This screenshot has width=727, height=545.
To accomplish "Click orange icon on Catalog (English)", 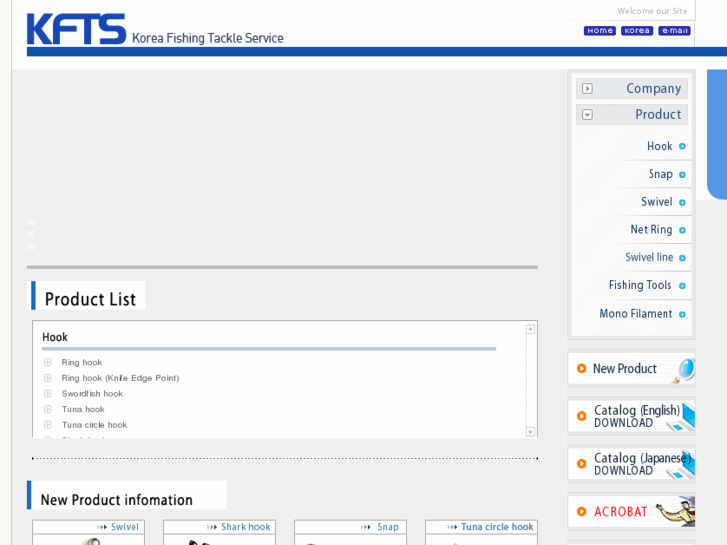I will tap(581, 416).
